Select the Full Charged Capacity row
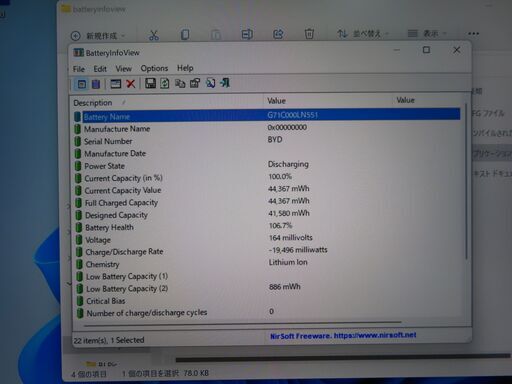Image resolution: width=512 pixels, height=384 pixels. pos(267,202)
